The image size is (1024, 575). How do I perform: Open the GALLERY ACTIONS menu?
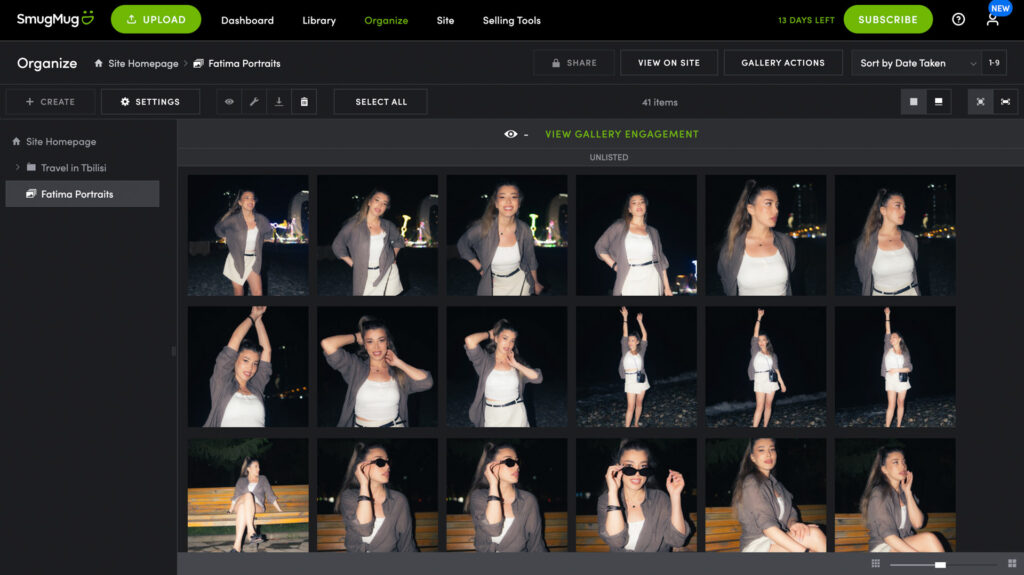[783, 63]
